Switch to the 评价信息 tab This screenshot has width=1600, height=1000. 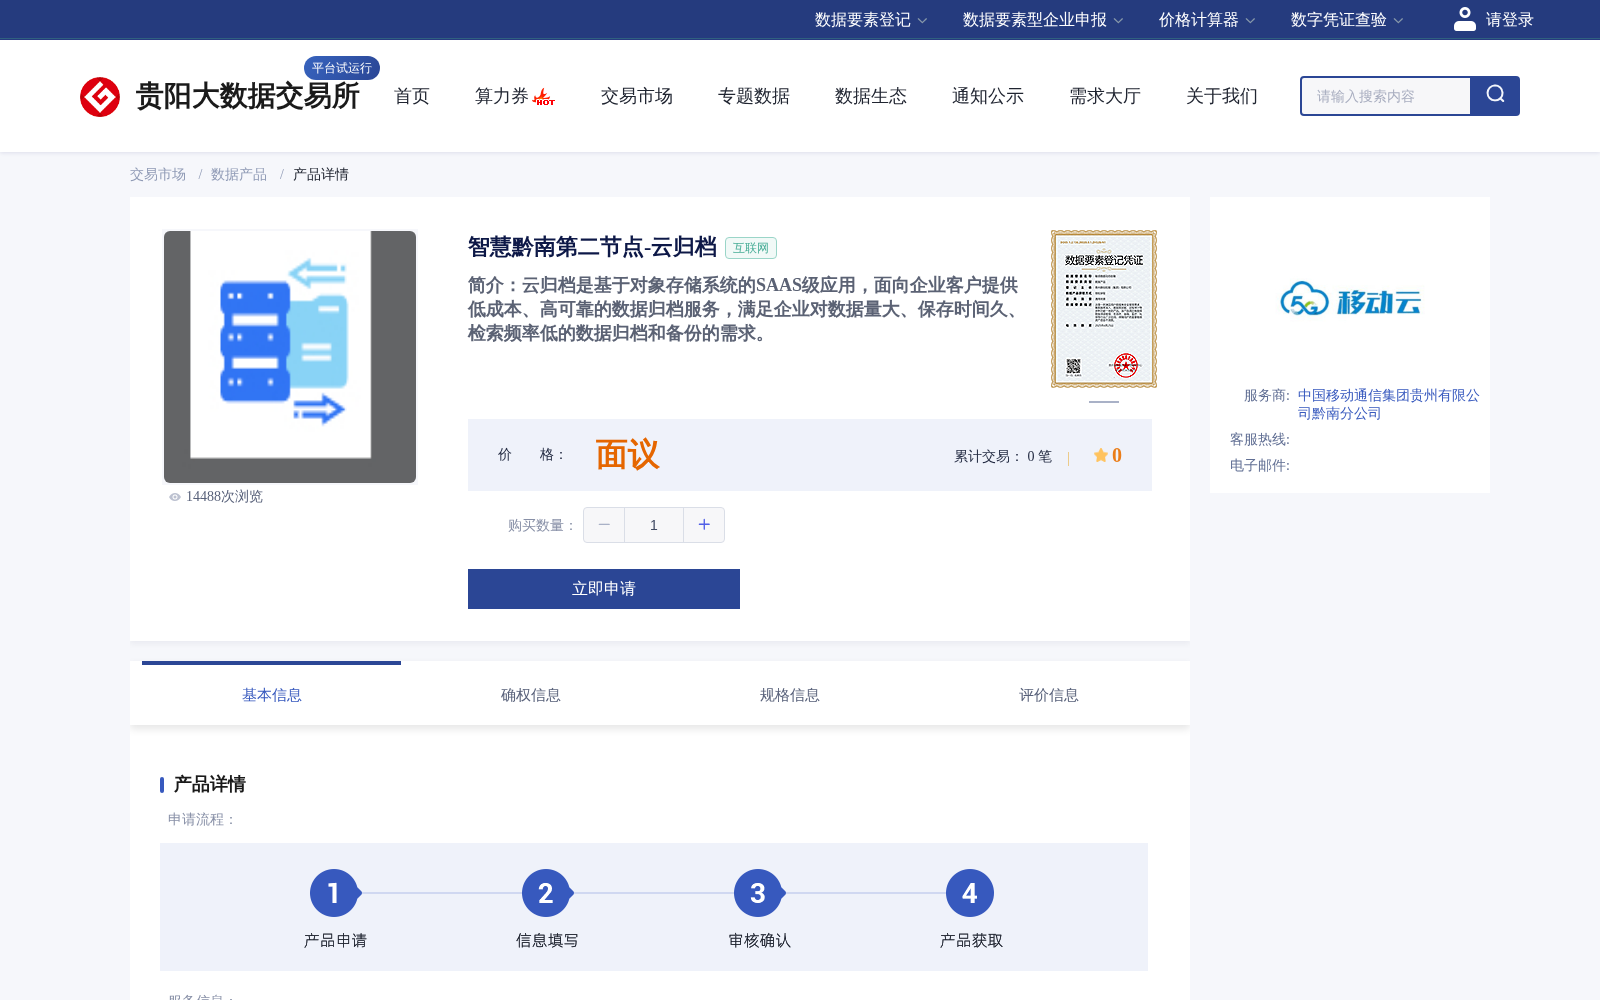(1049, 695)
